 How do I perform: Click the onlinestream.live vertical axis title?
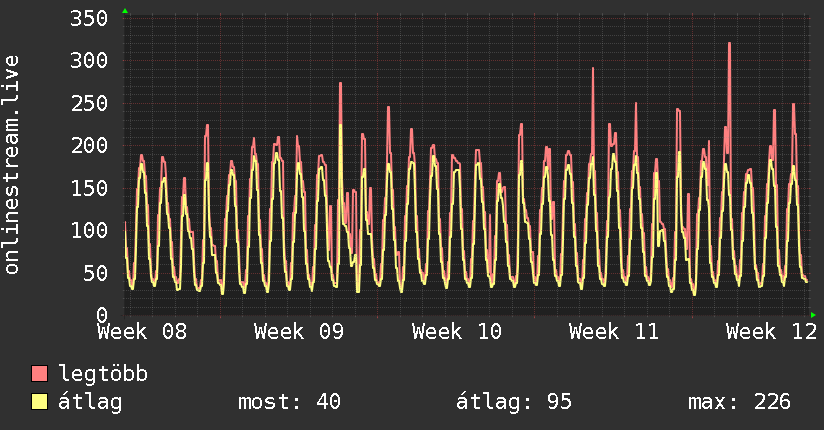click(12, 165)
